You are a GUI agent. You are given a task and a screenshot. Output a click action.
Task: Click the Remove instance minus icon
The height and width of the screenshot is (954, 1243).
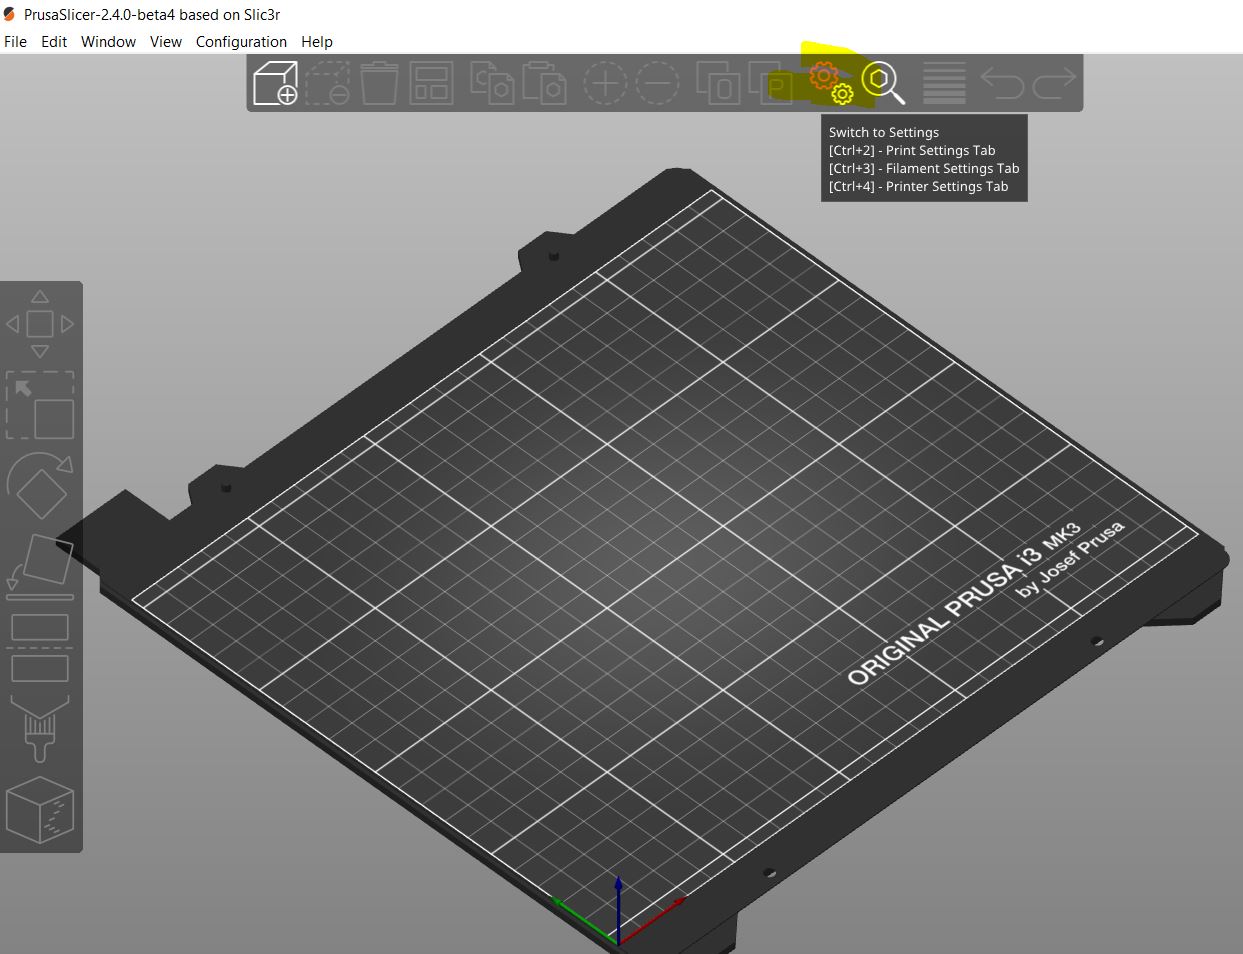click(x=657, y=83)
